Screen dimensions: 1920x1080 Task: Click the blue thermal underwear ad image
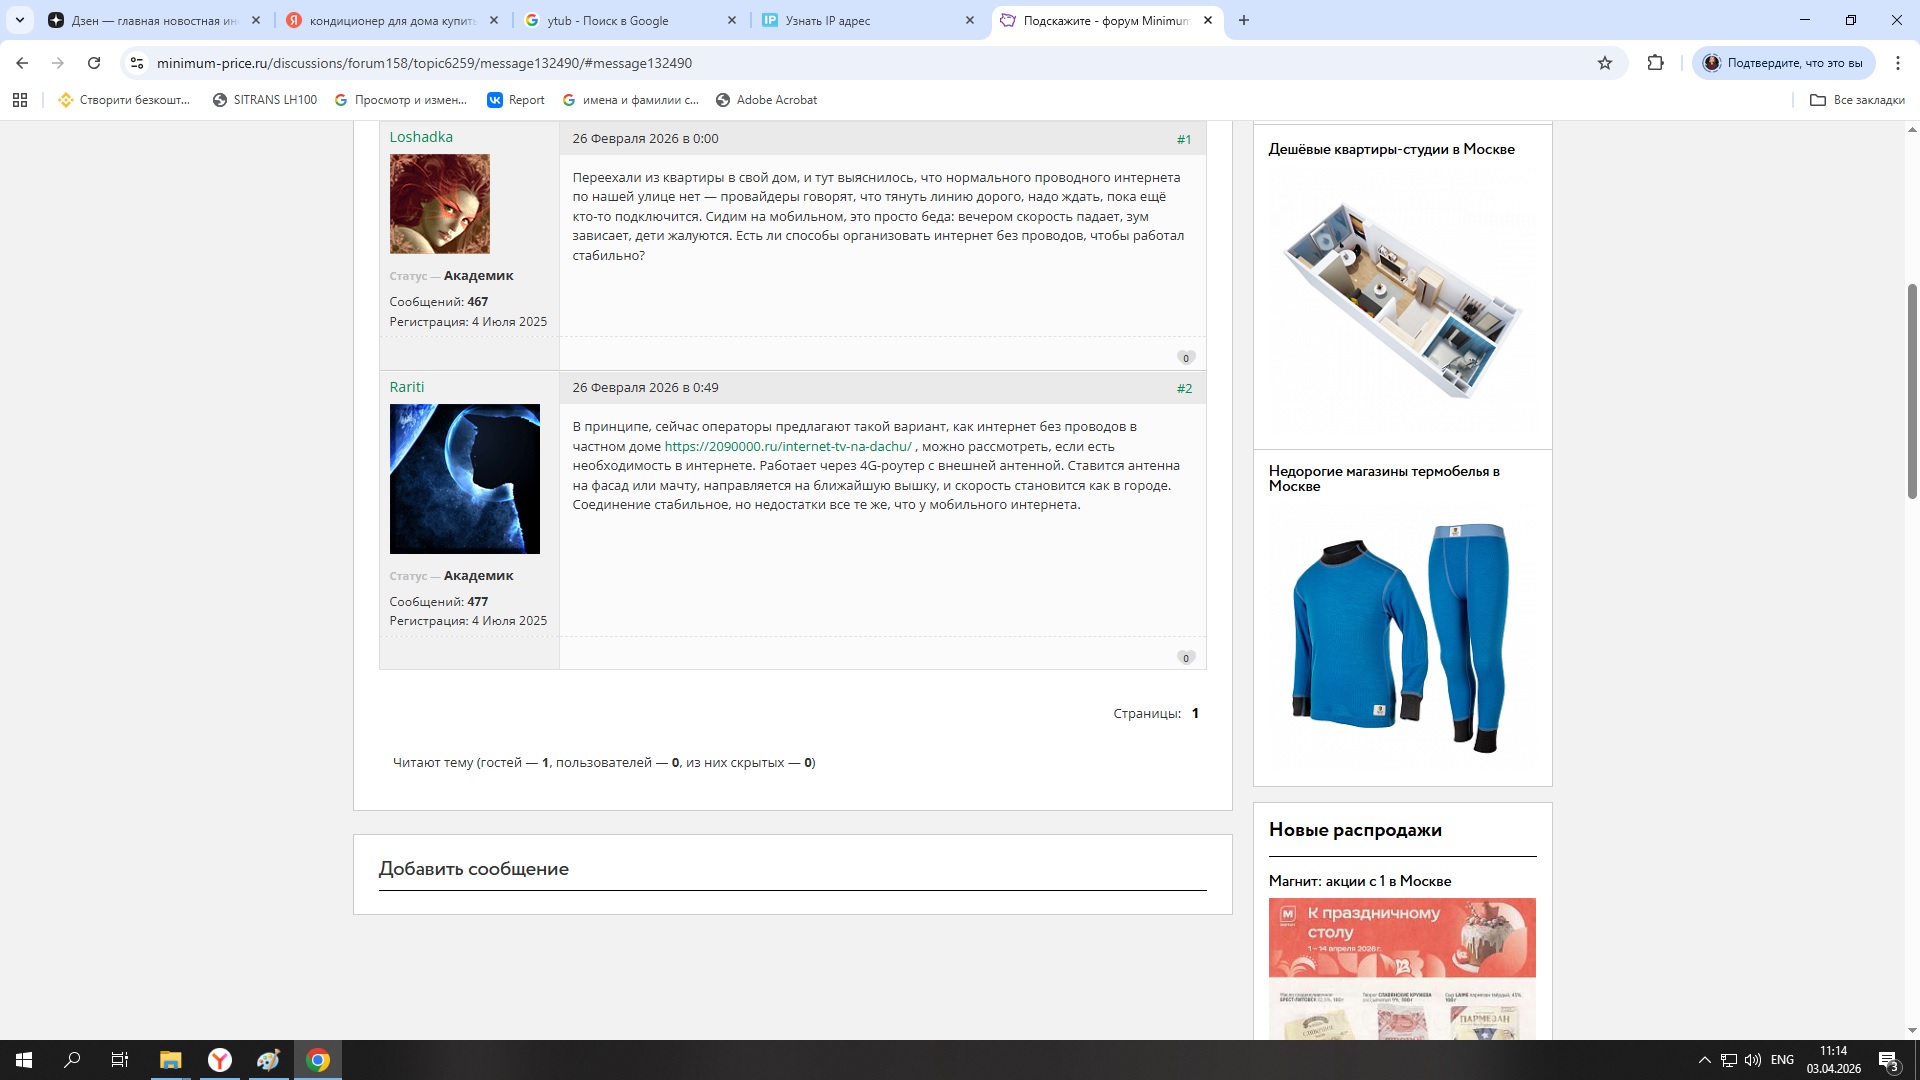coord(1402,637)
